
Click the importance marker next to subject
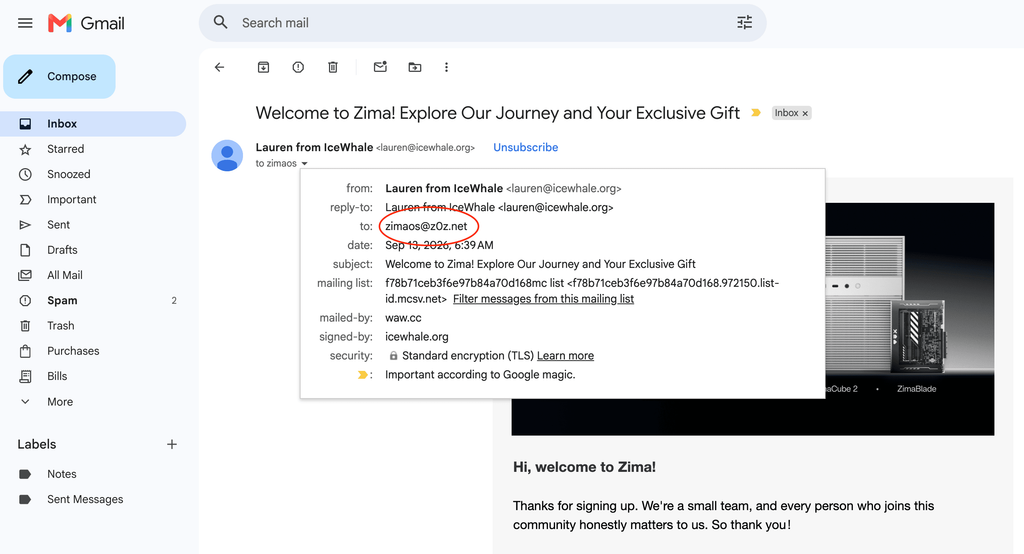tap(756, 113)
